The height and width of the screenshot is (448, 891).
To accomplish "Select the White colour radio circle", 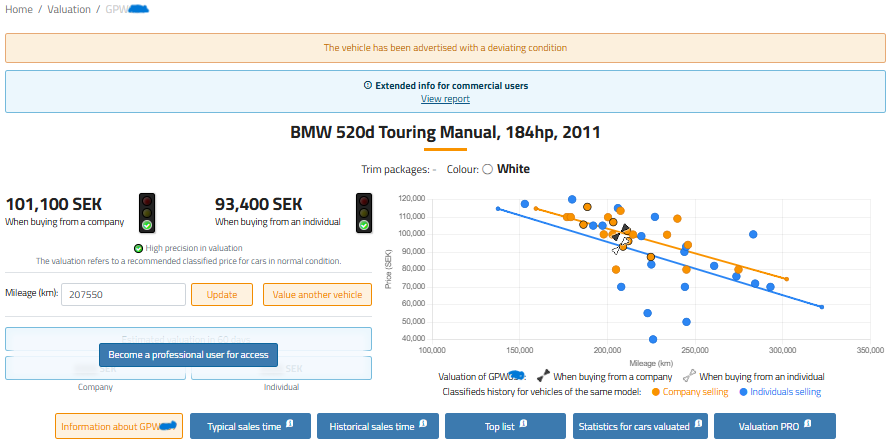I will tap(487, 169).
